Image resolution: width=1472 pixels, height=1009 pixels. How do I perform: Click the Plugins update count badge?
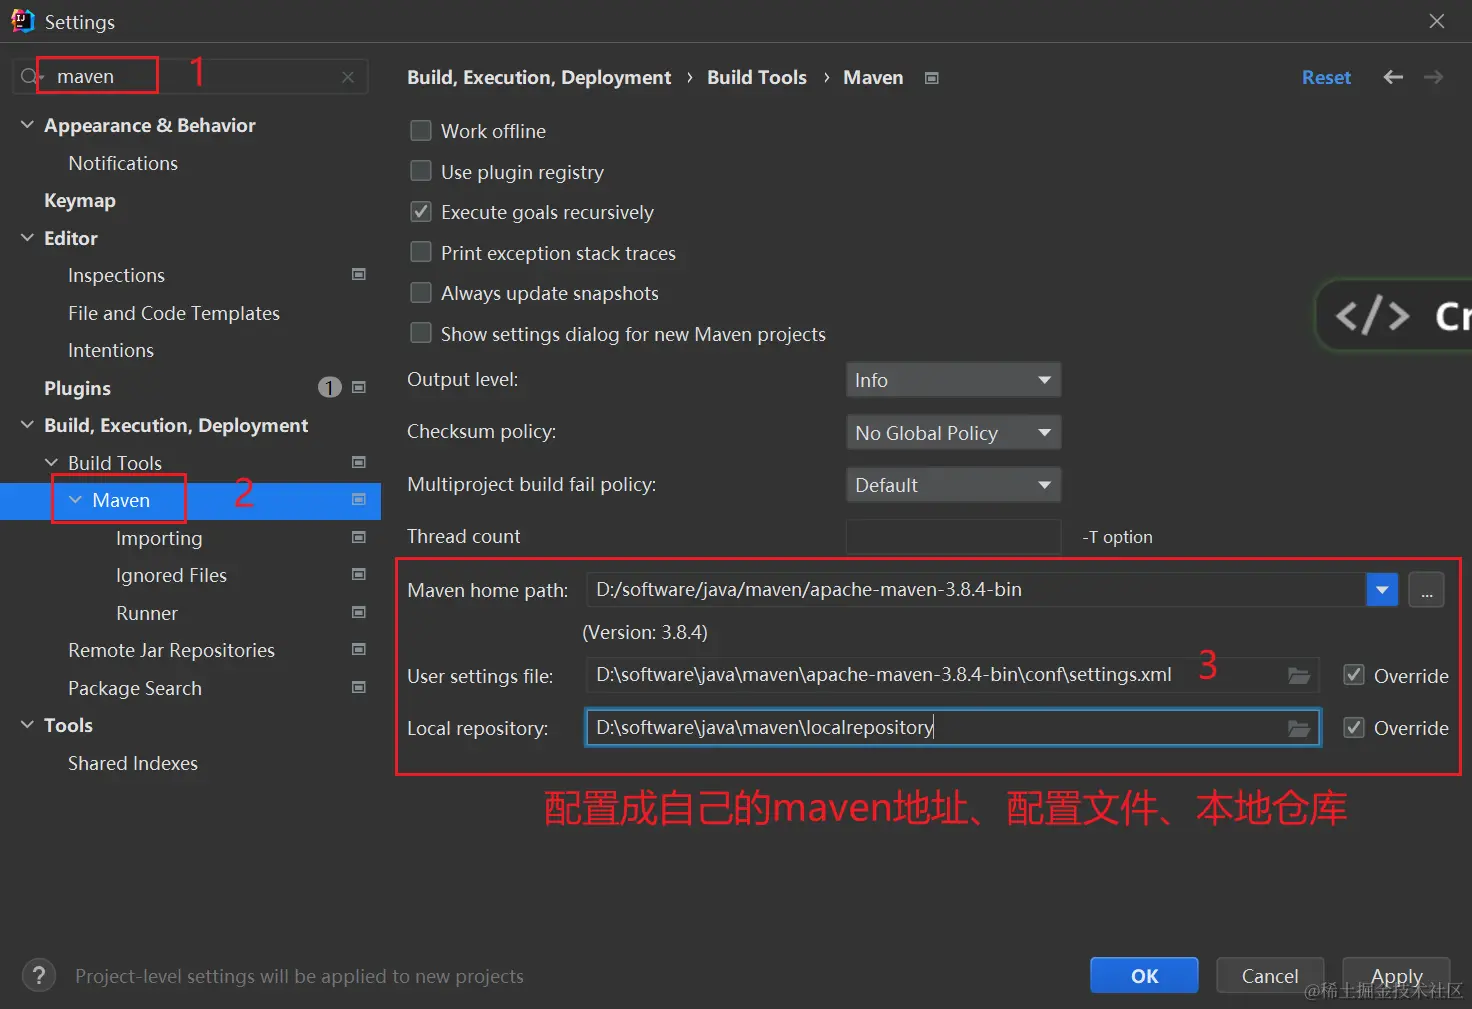click(330, 387)
